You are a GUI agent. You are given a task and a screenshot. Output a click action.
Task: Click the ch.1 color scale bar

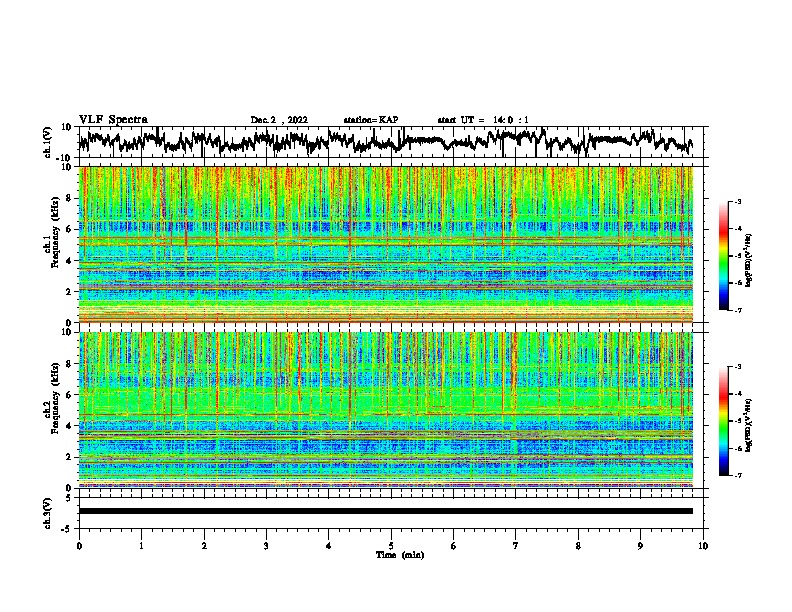point(724,256)
